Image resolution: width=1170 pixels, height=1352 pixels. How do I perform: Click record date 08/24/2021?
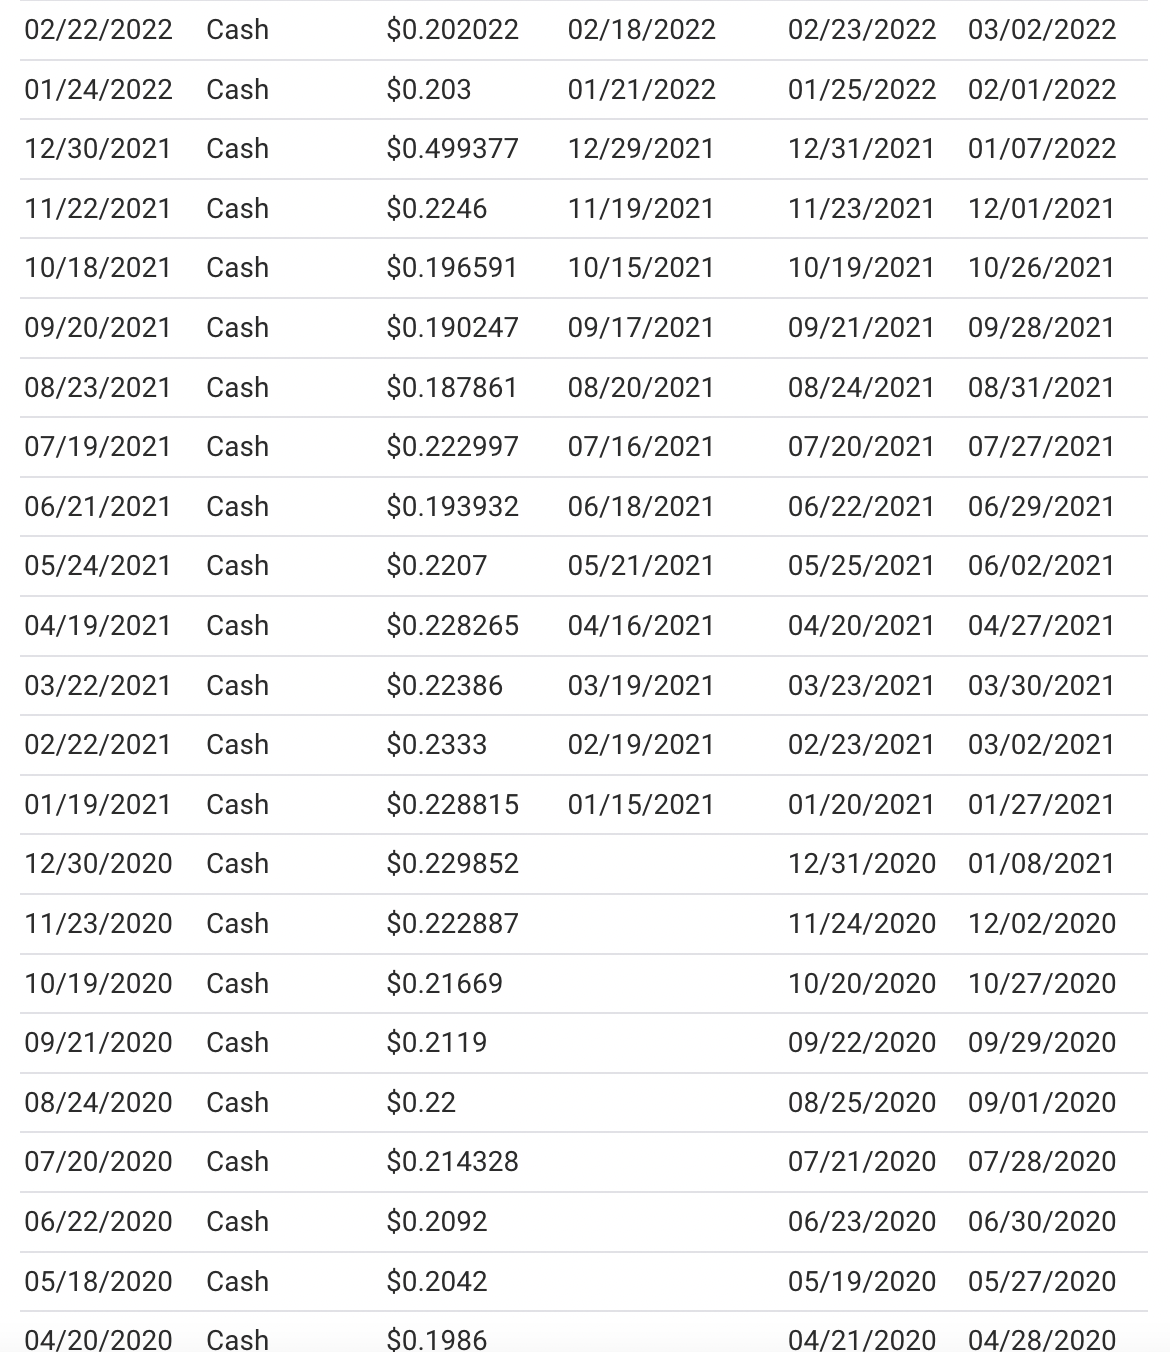click(x=861, y=387)
